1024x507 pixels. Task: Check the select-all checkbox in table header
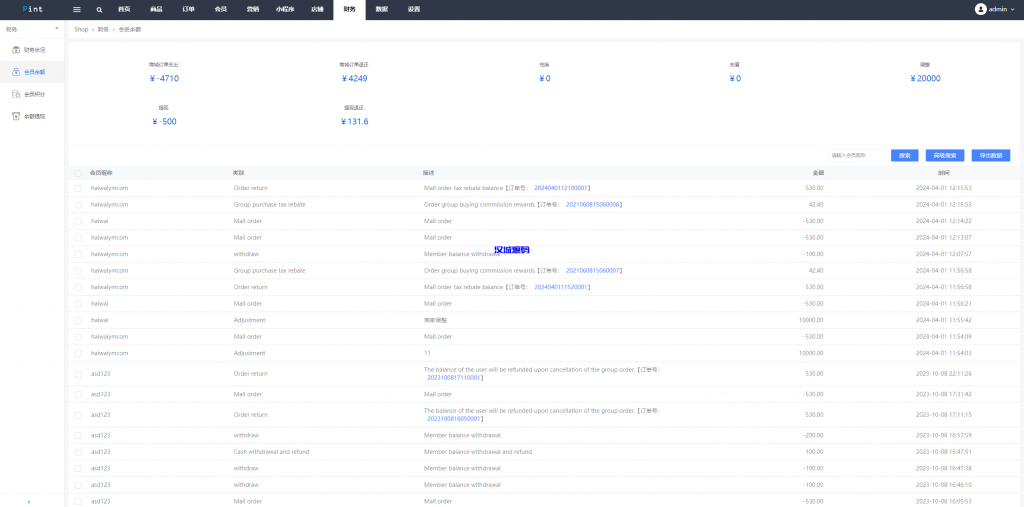tap(78, 173)
